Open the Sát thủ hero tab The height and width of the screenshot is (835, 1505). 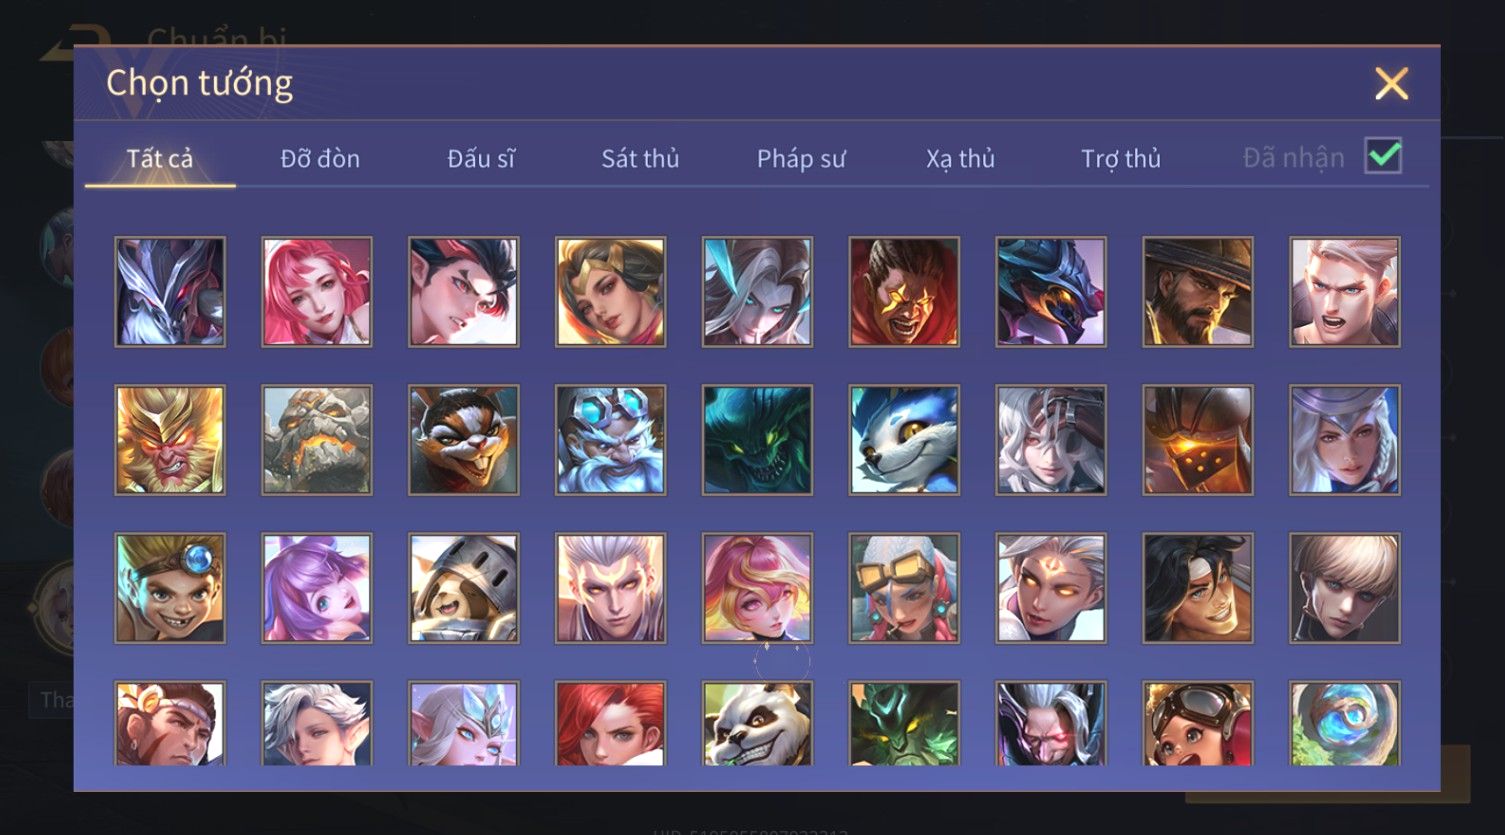[640, 158]
